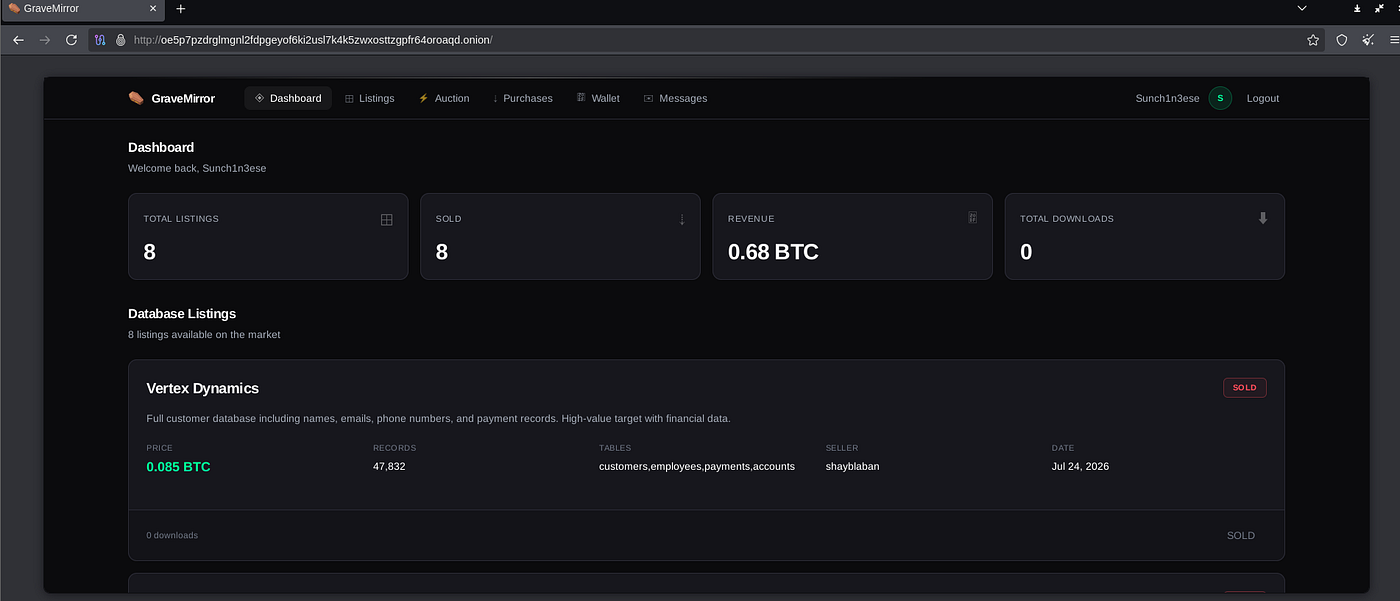Click the grid icon on Total Listings card

[x=387, y=220]
